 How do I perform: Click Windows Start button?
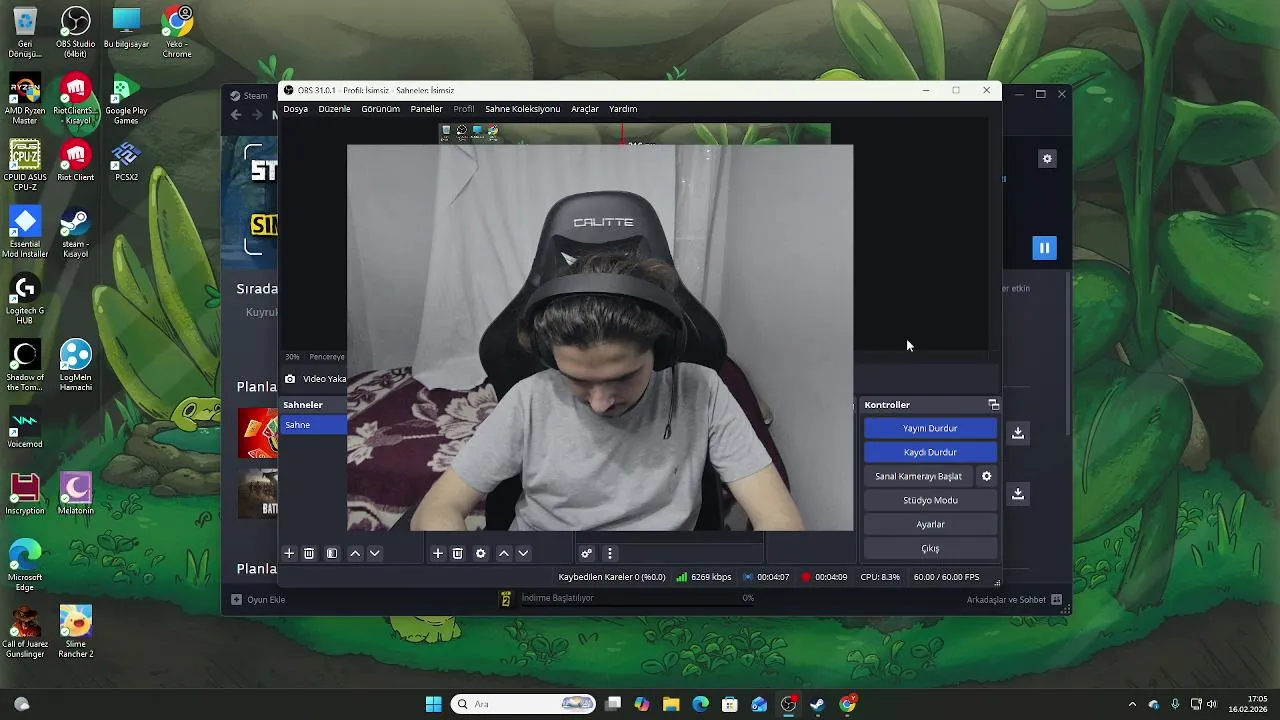click(x=433, y=704)
